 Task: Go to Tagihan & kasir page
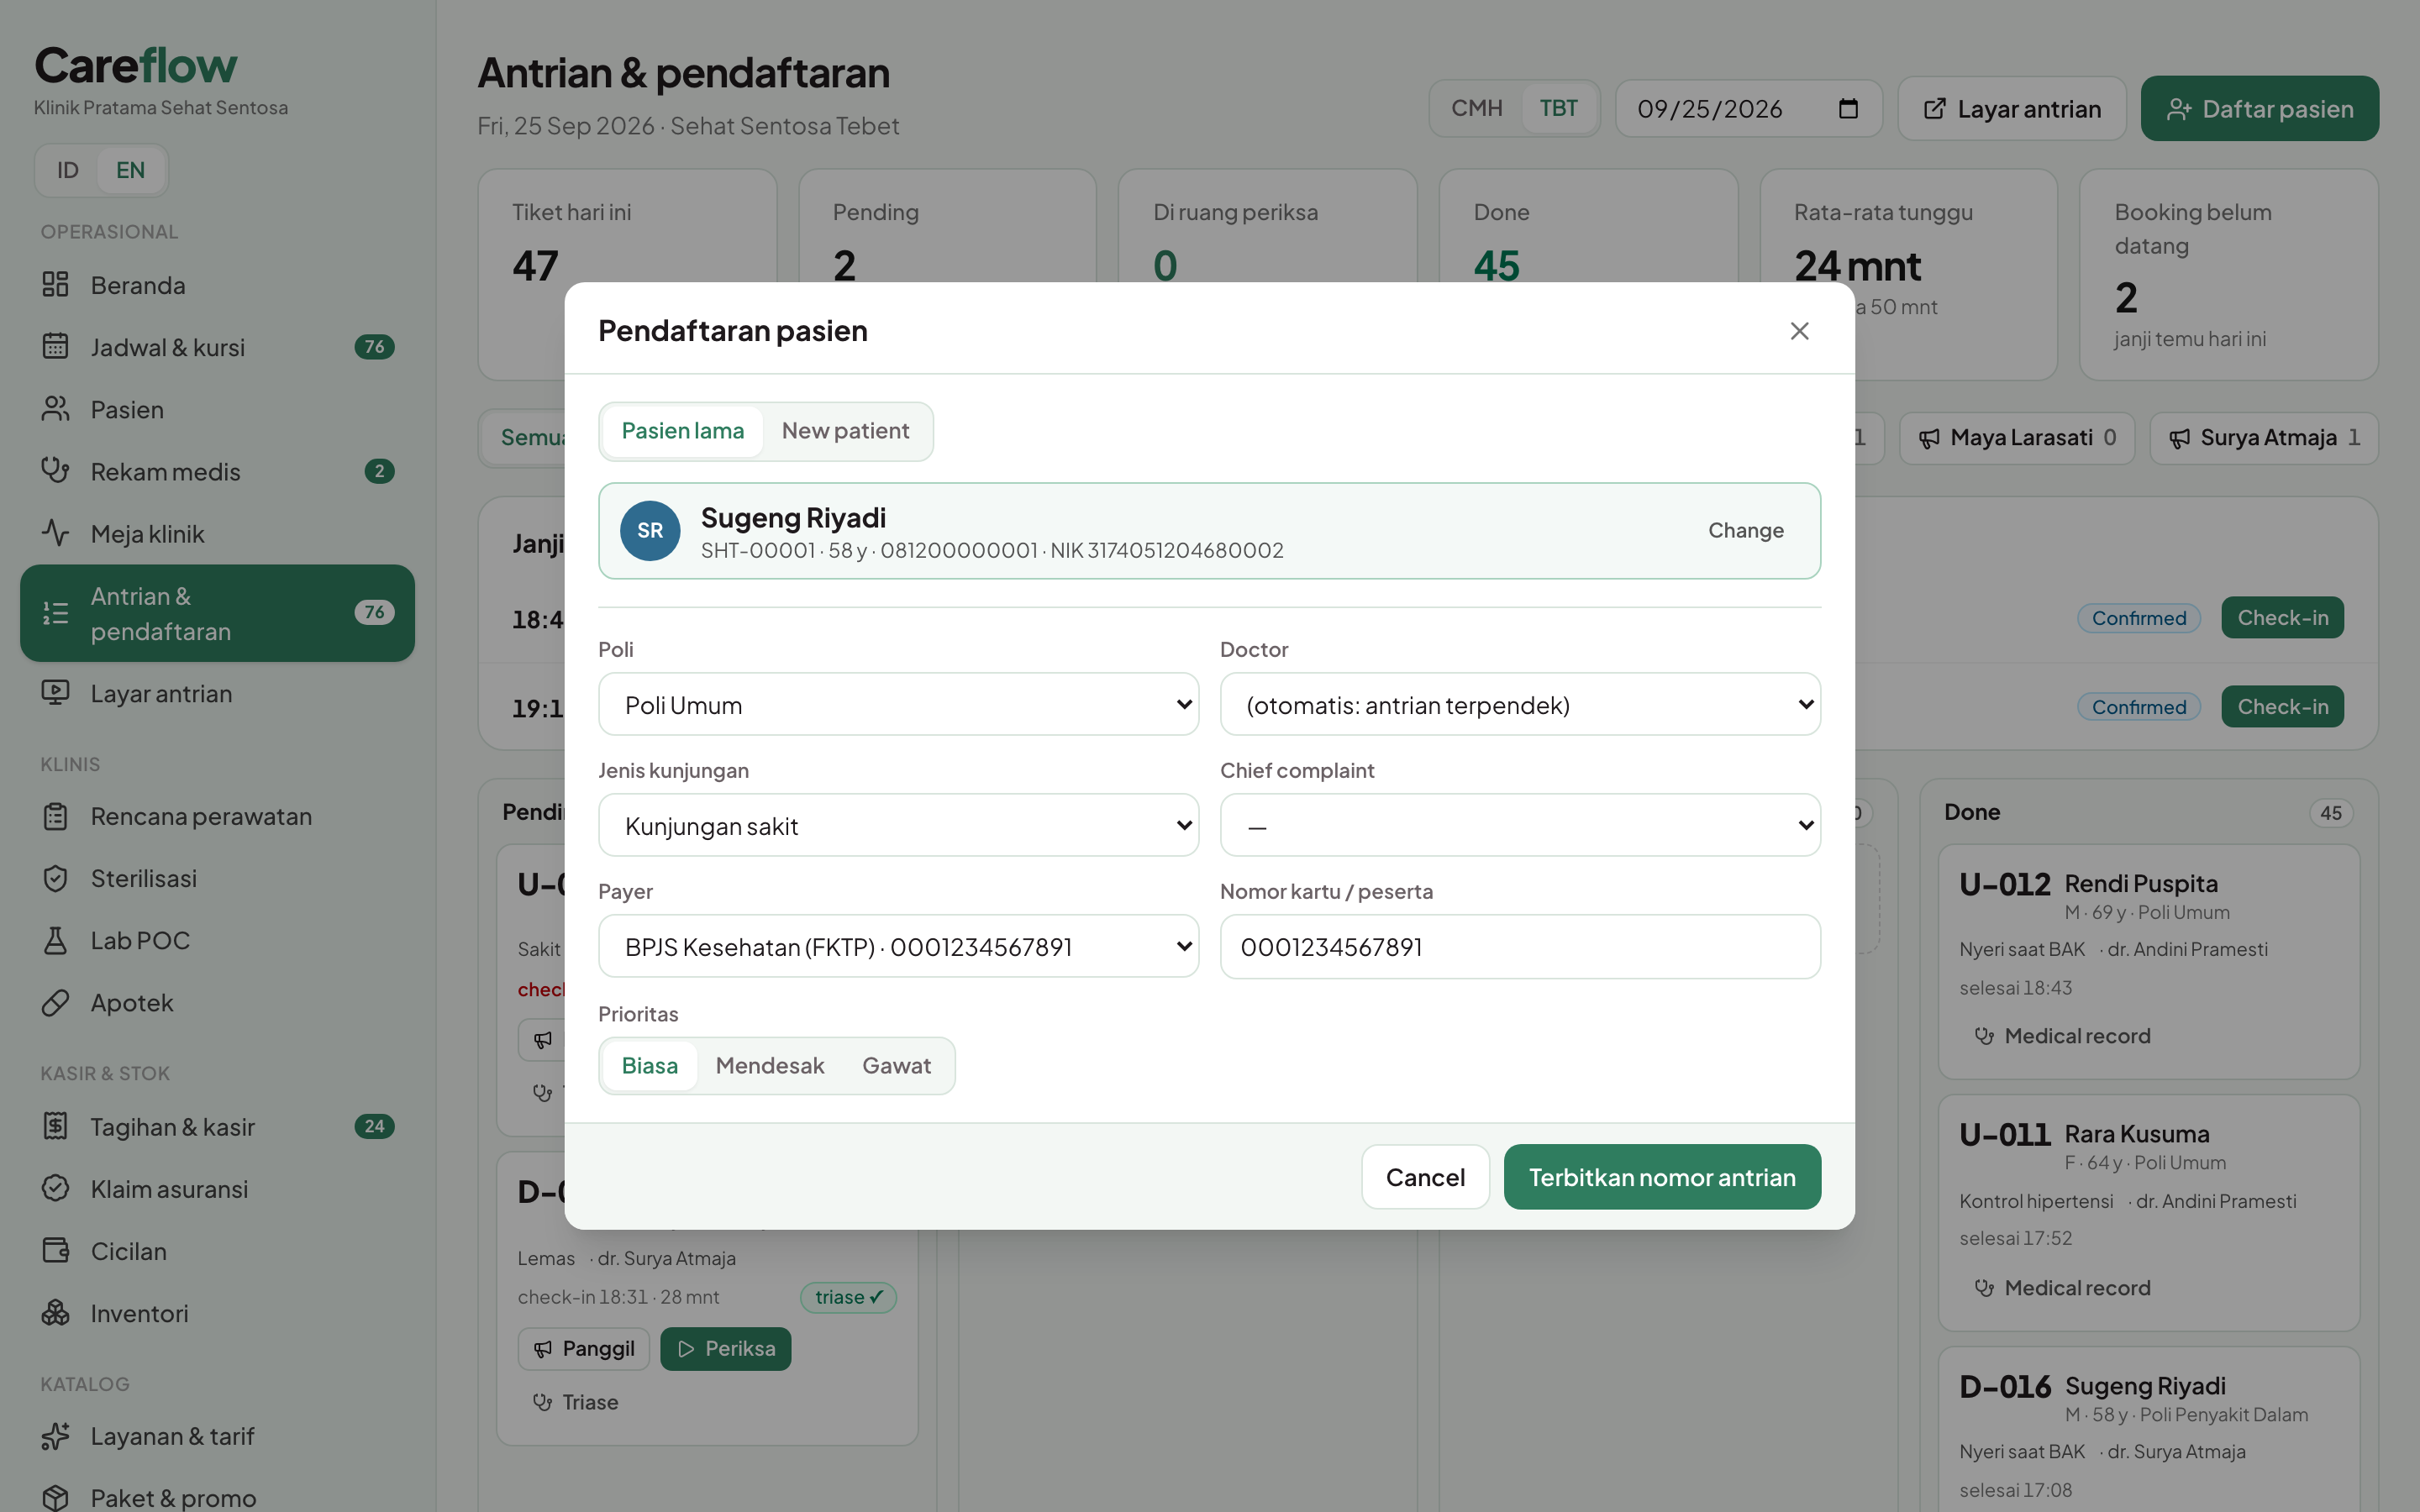point(217,1126)
